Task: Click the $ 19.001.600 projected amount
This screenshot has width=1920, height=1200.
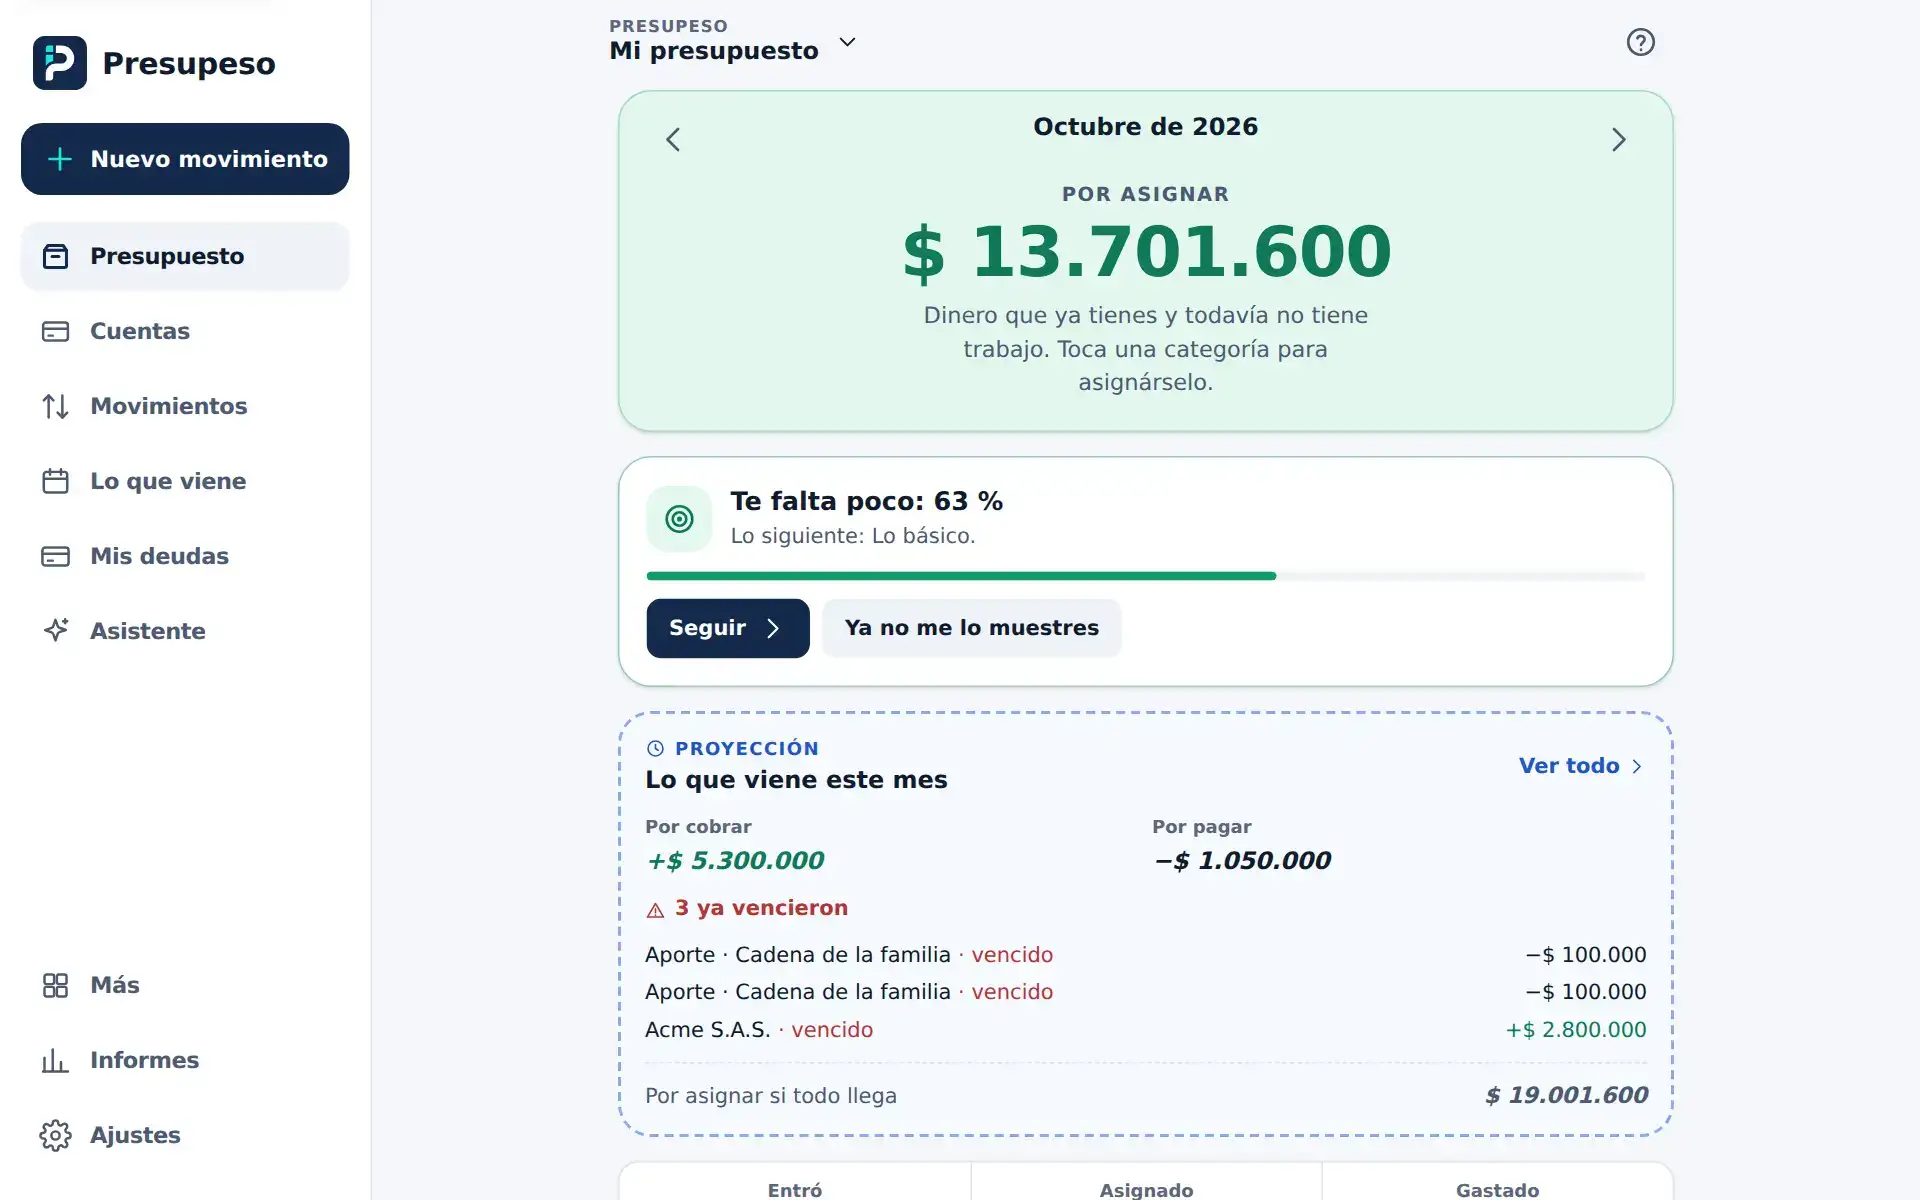Action: 1567,1095
